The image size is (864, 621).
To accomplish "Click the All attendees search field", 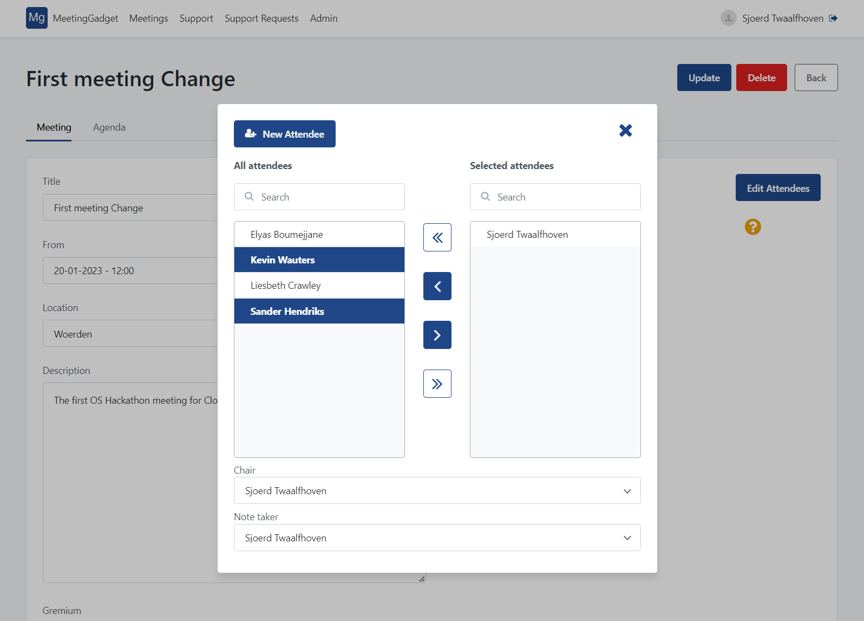I will pos(319,197).
